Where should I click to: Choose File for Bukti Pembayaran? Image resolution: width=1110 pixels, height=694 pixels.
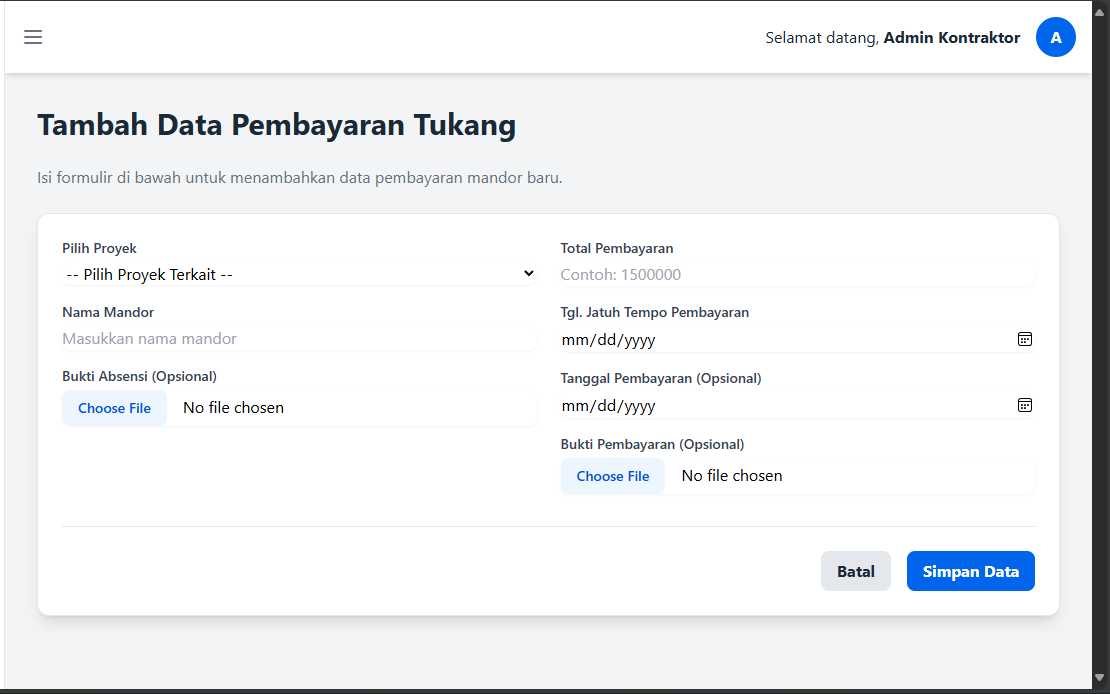tap(612, 476)
